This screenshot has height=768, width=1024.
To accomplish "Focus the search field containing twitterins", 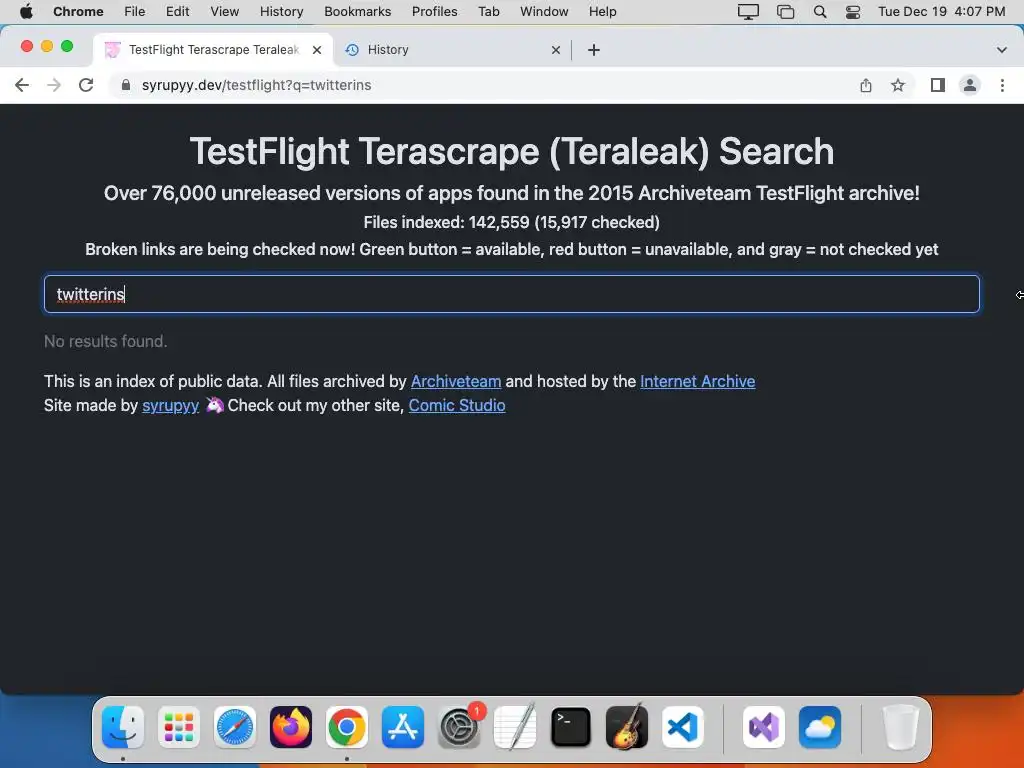I will pos(512,294).
